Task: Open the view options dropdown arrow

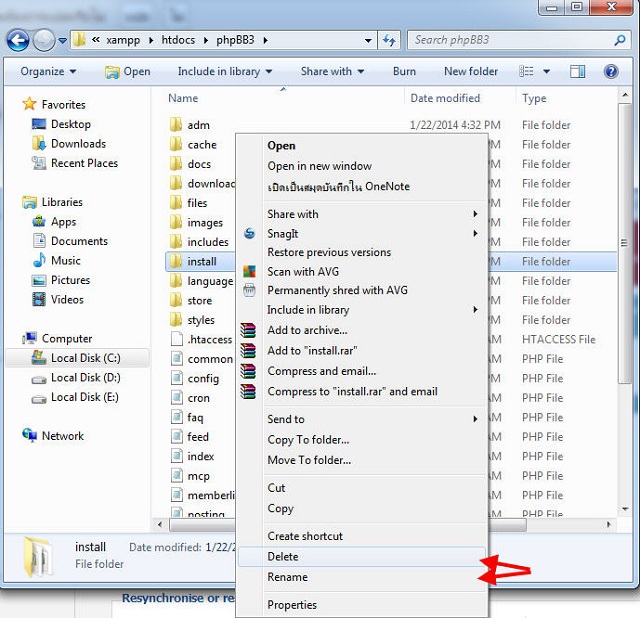Action: click(x=546, y=72)
